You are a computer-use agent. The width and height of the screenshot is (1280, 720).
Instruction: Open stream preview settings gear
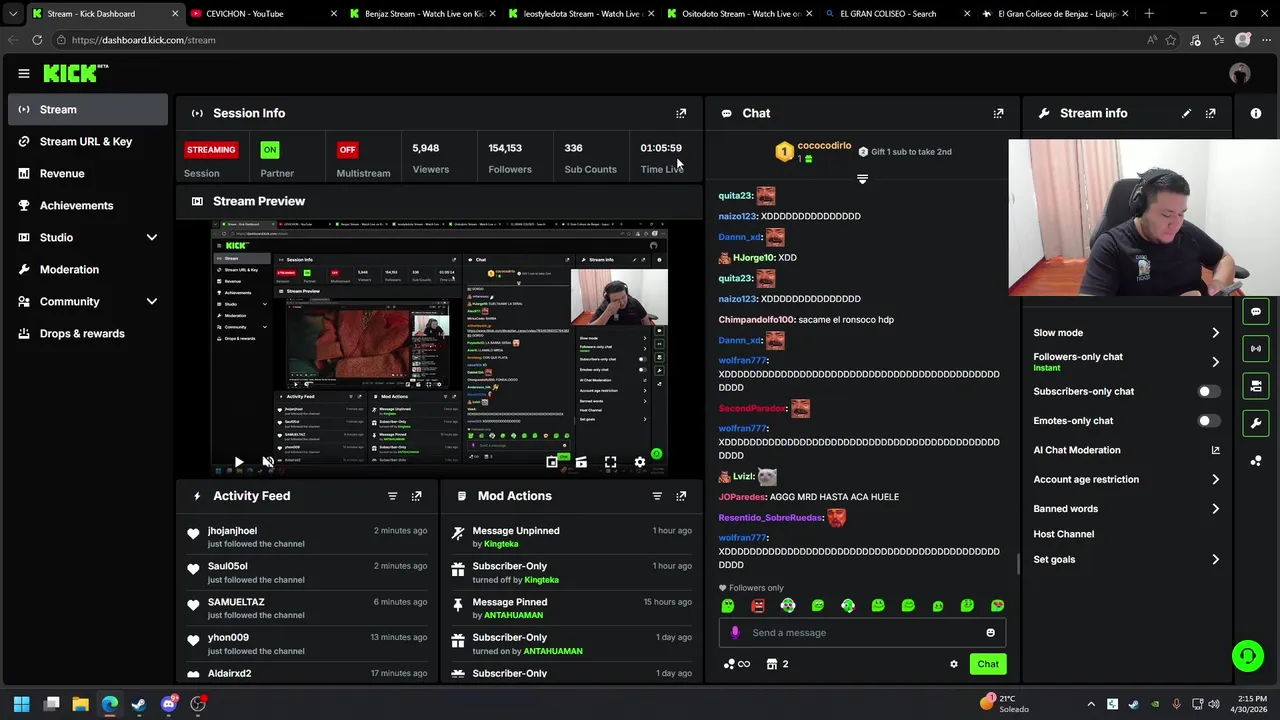(640, 462)
